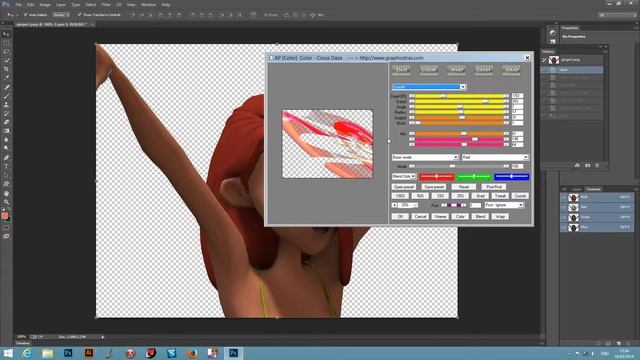Set history brush source on snapshot
The height and width of the screenshot is (360, 640).
[x=544, y=60]
